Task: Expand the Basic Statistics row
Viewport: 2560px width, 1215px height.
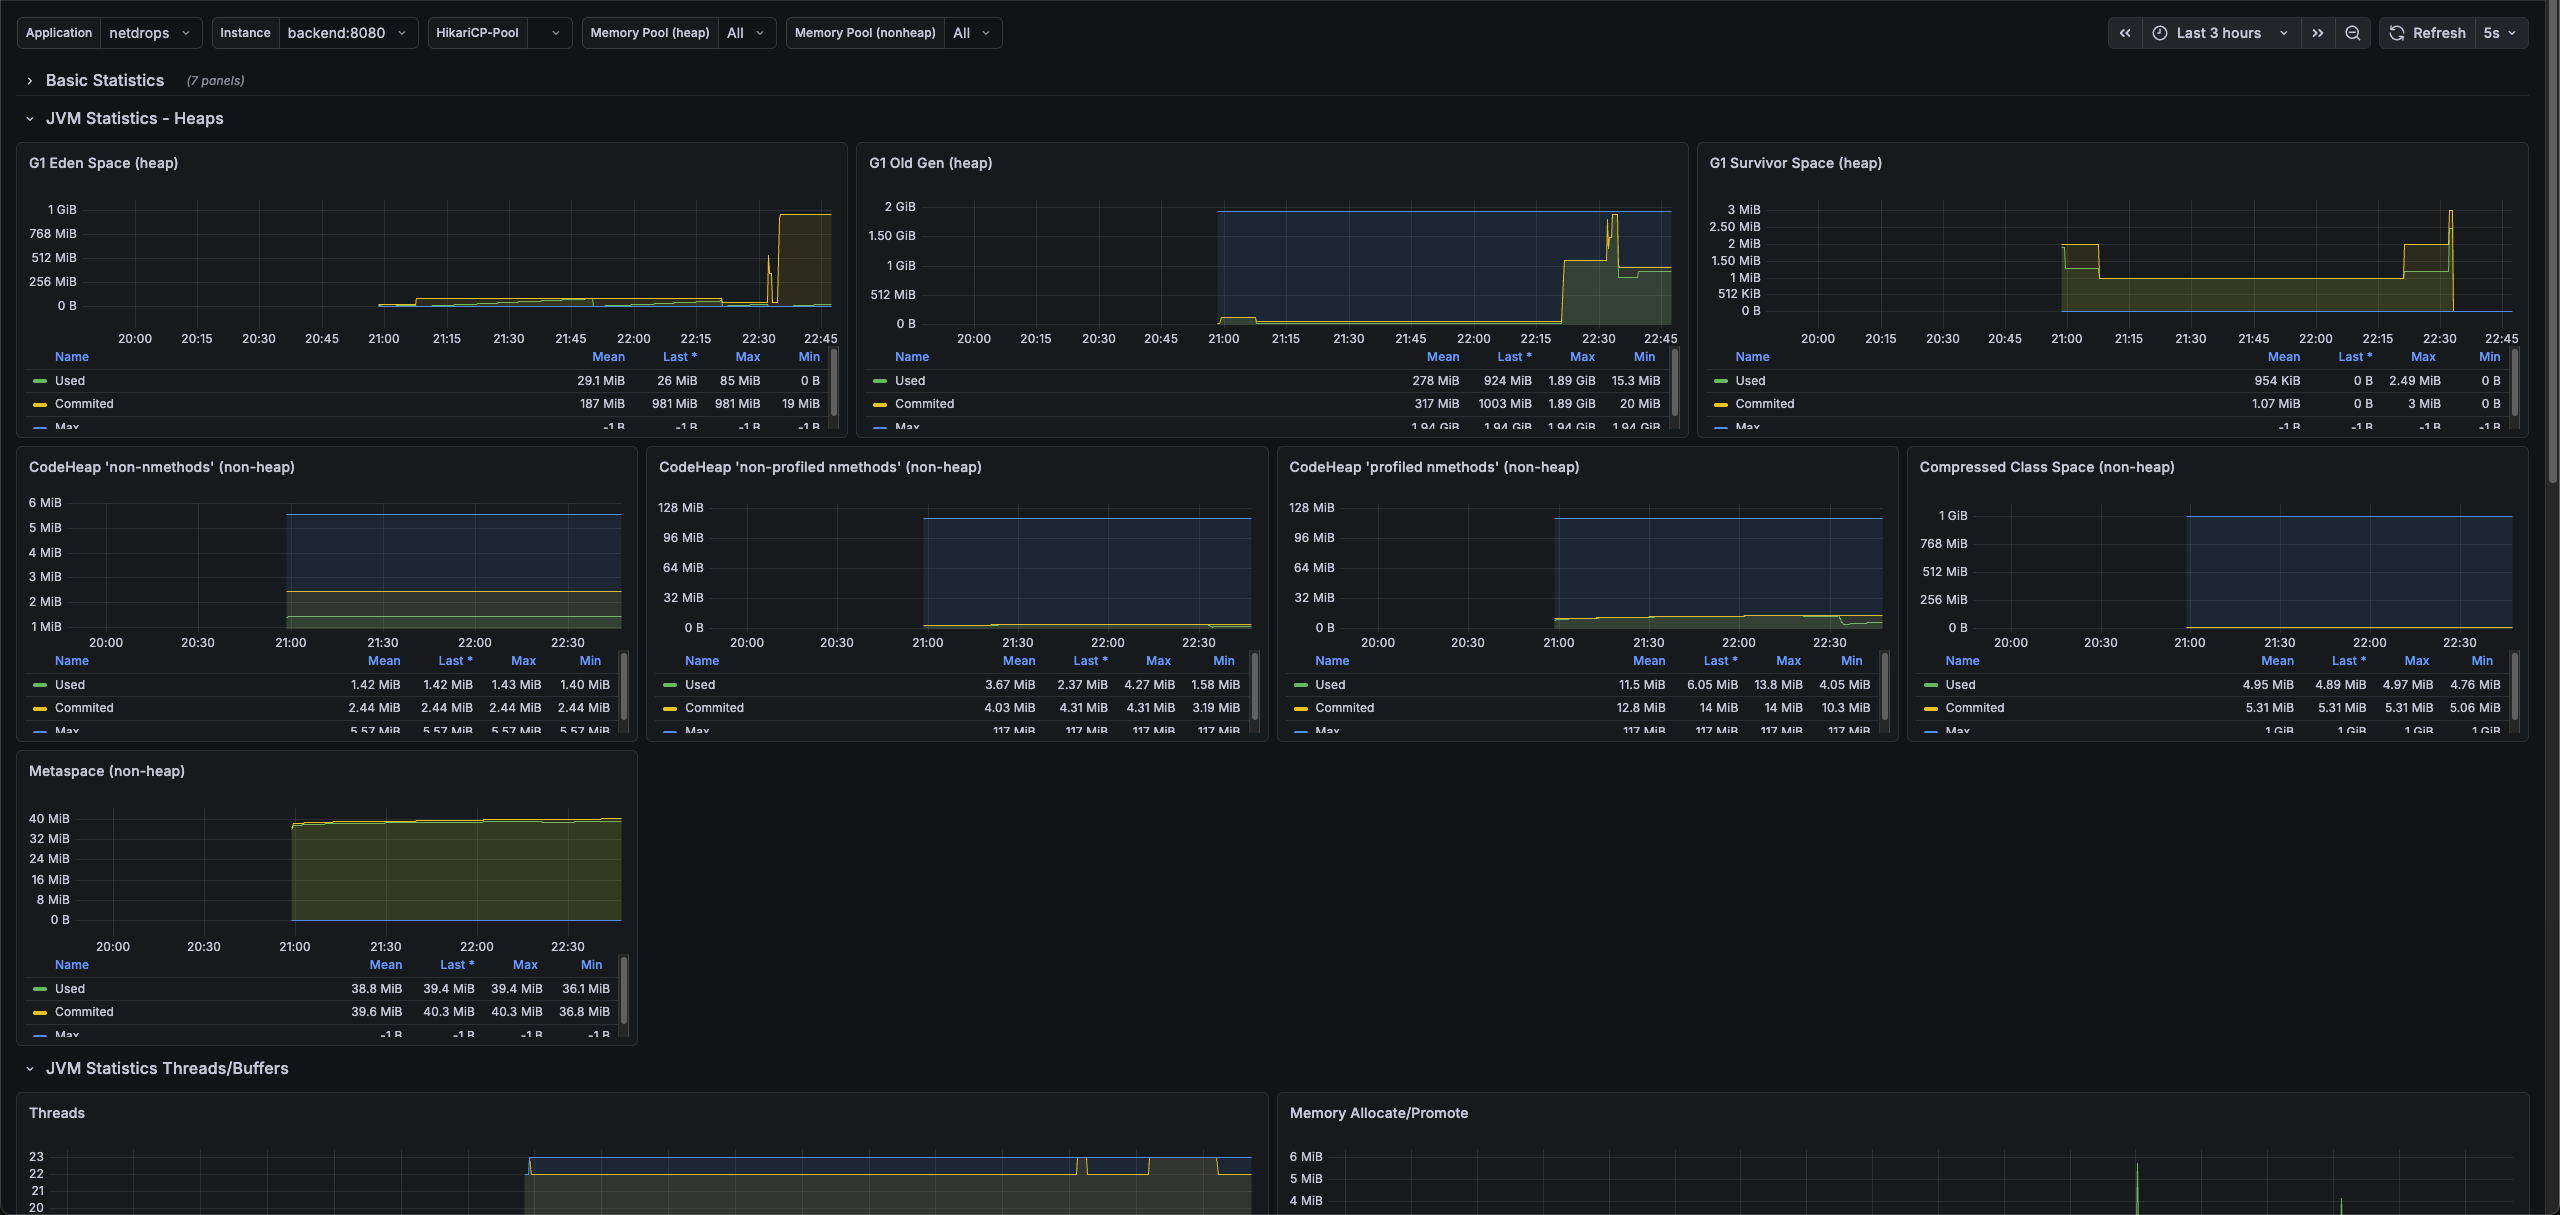Action: click(104, 80)
